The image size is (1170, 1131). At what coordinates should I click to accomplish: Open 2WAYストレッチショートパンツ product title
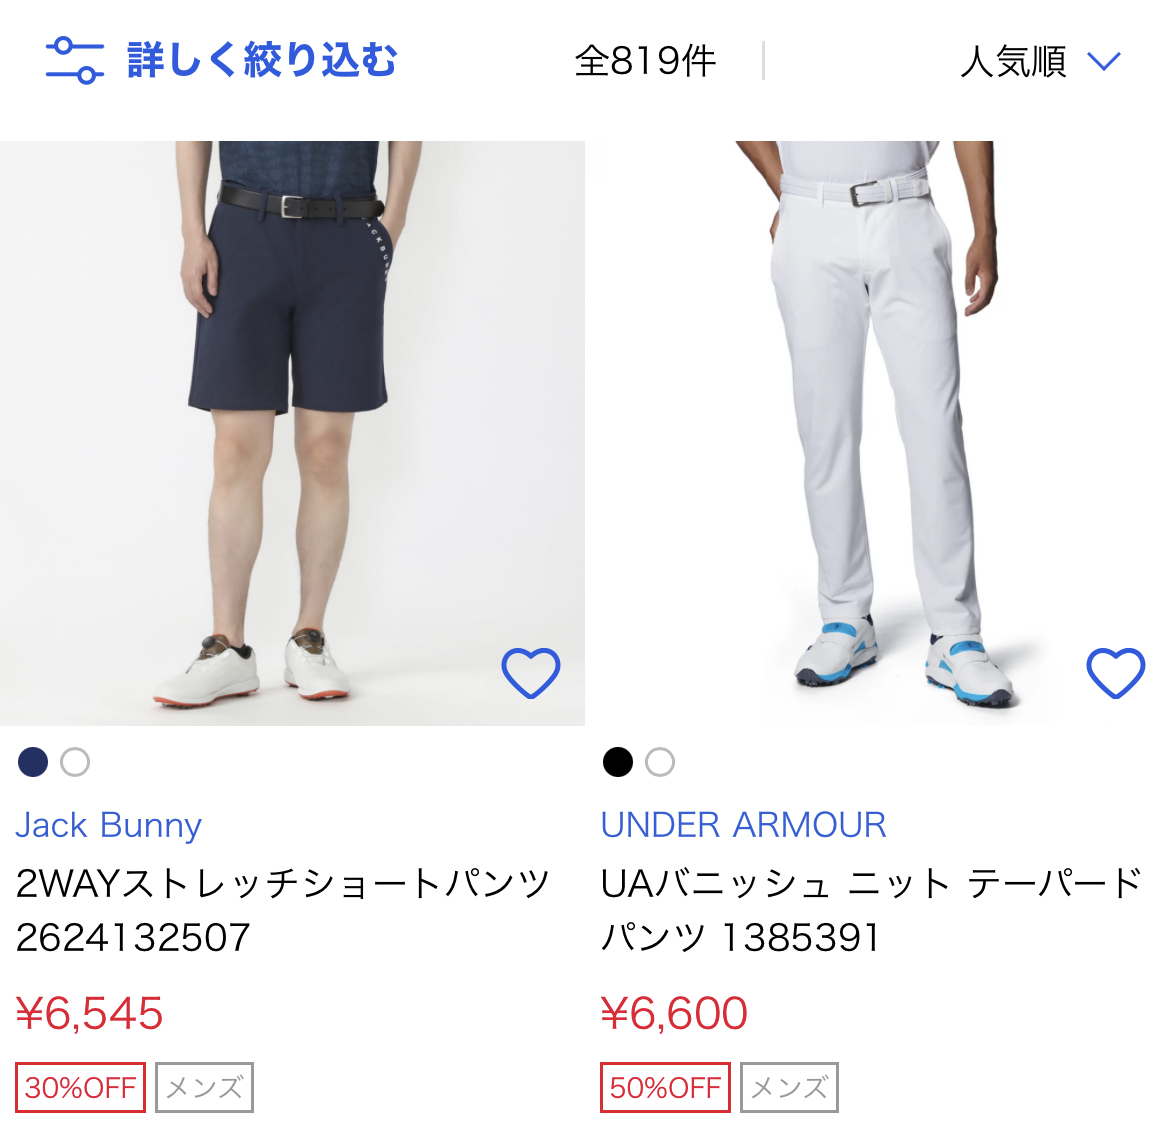click(283, 910)
